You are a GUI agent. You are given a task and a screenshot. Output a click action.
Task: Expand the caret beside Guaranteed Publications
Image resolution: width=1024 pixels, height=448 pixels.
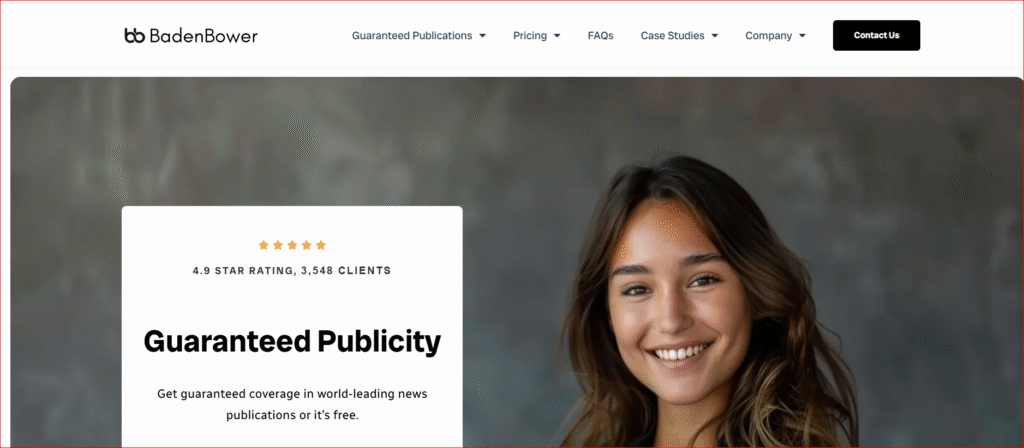click(x=483, y=36)
